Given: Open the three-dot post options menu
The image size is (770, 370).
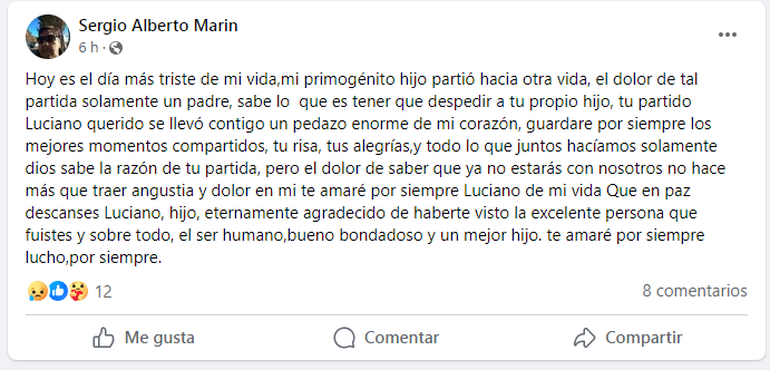Looking at the screenshot, I should coord(727,35).
